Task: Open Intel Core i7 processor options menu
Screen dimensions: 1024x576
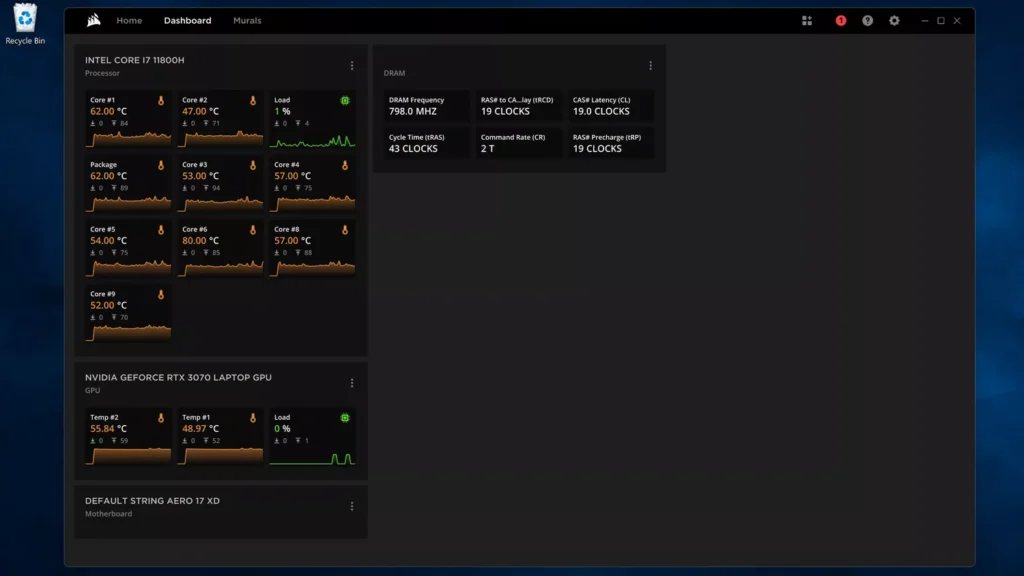Action: (x=352, y=66)
